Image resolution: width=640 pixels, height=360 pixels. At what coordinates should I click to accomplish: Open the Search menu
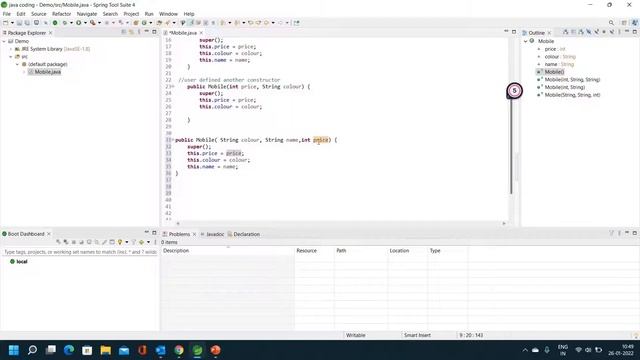click(x=110, y=14)
